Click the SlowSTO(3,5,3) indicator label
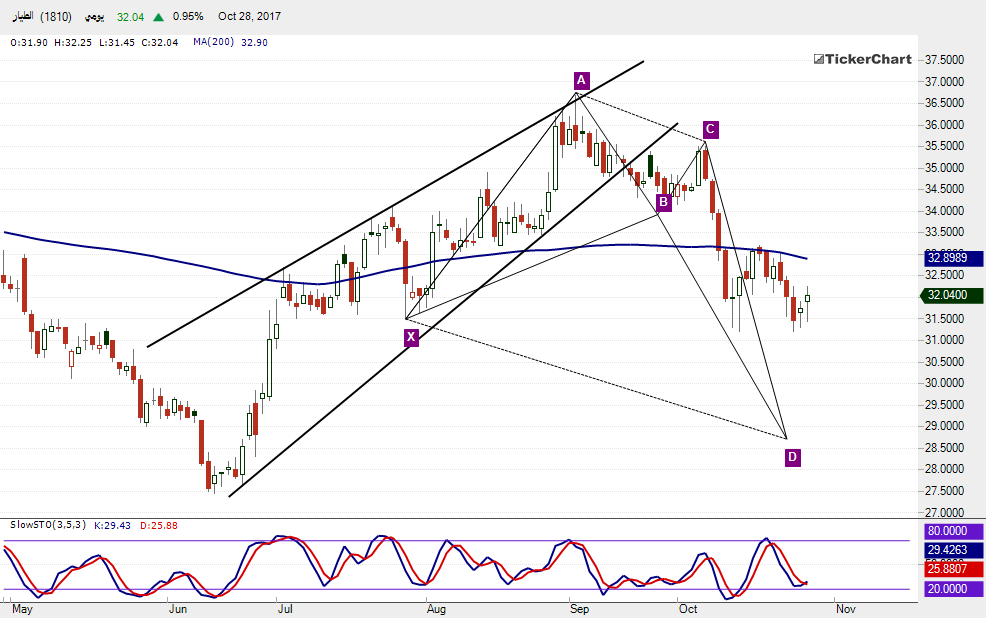 [x=48, y=524]
